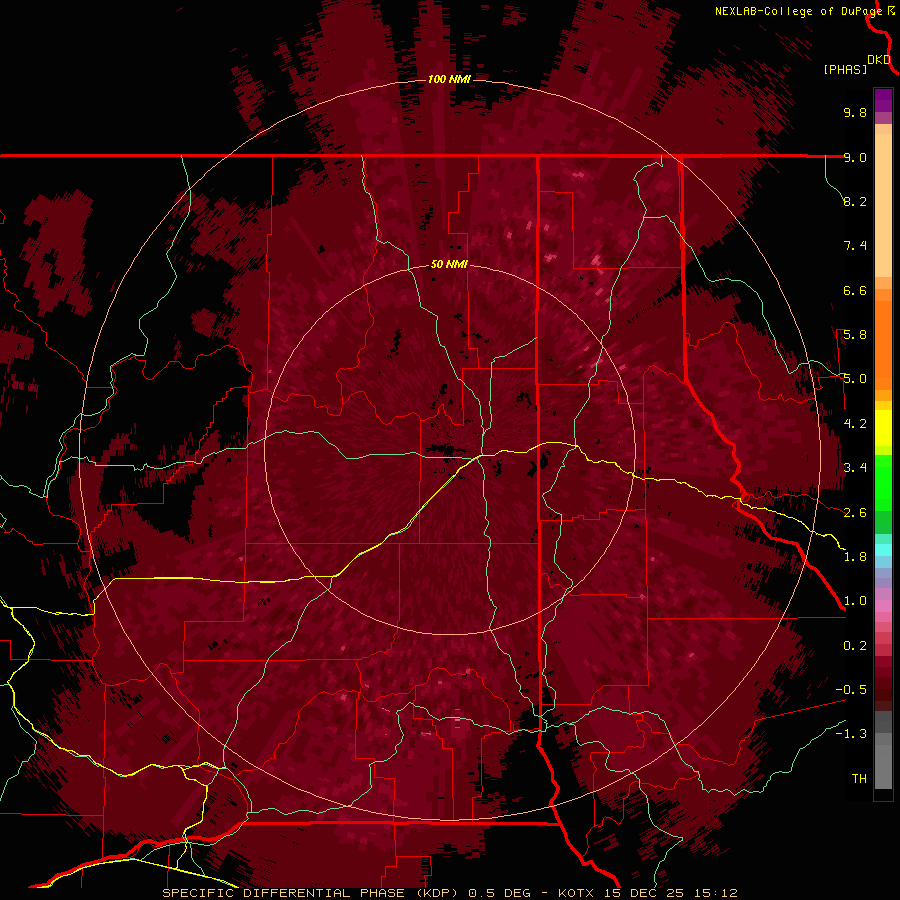Click the 7.4 value on the color scale
This screenshot has width=900, height=900.
[x=855, y=246]
